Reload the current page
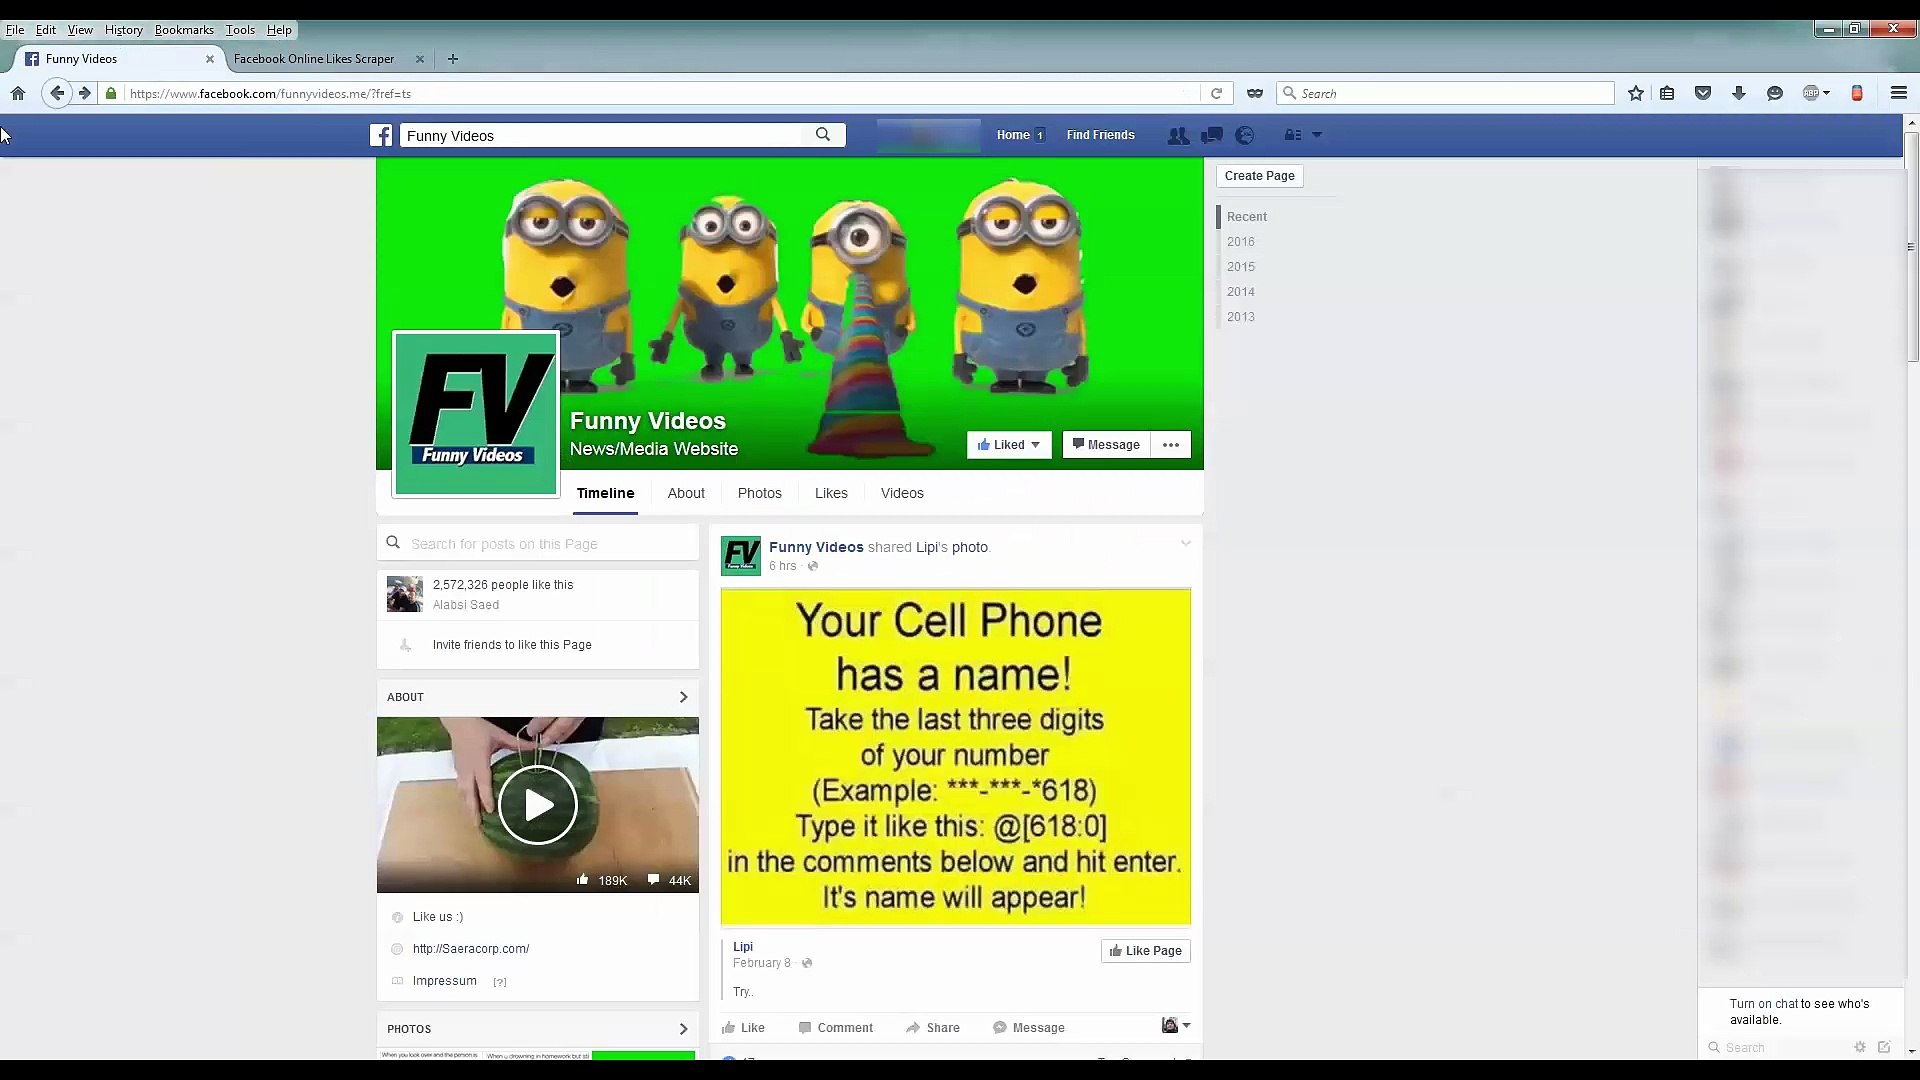This screenshot has height=1080, width=1920. [x=1216, y=93]
